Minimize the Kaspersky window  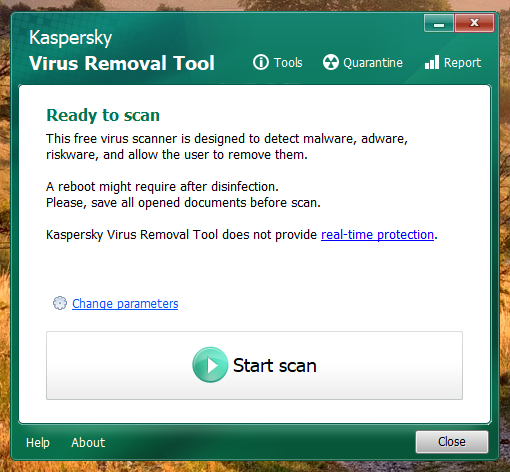tap(439, 23)
